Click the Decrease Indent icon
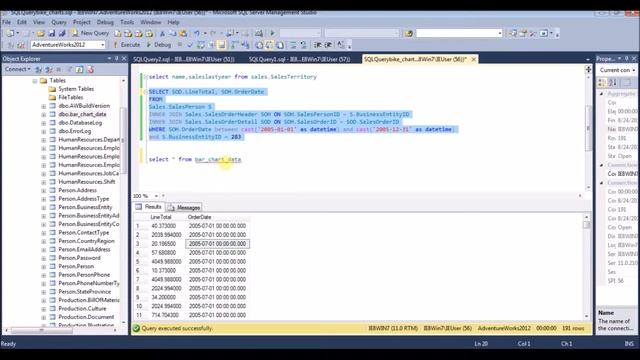 [x=318, y=44]
